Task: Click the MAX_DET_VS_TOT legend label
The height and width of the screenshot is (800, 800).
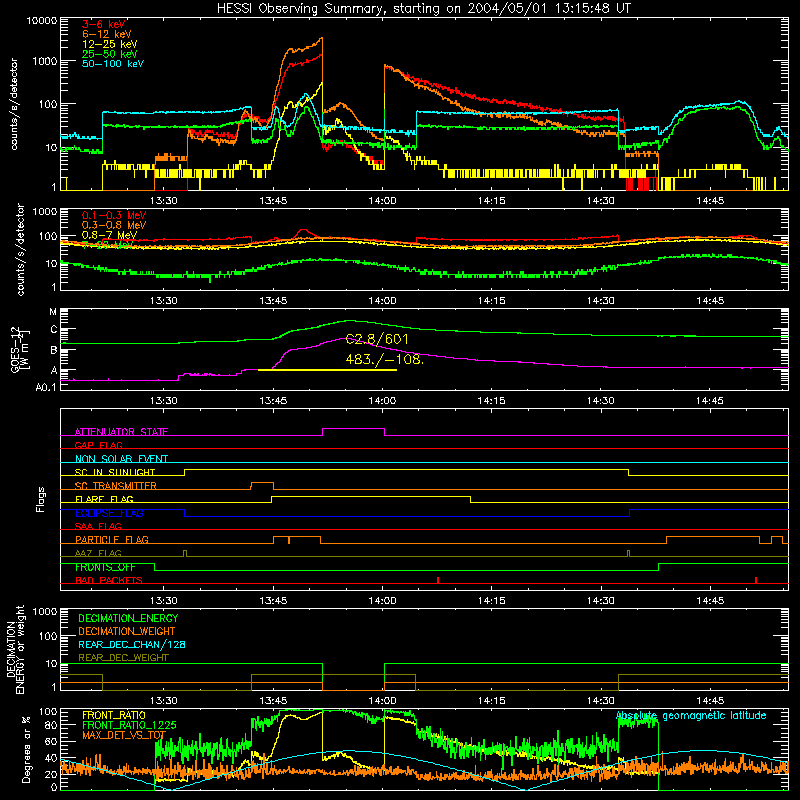Action: tap(124, 735)
